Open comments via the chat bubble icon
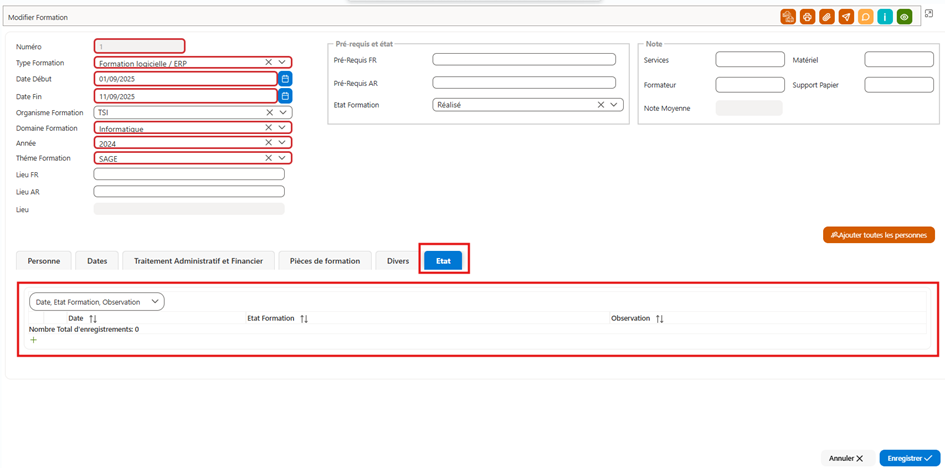945x468 pixels. click(865, 17)
